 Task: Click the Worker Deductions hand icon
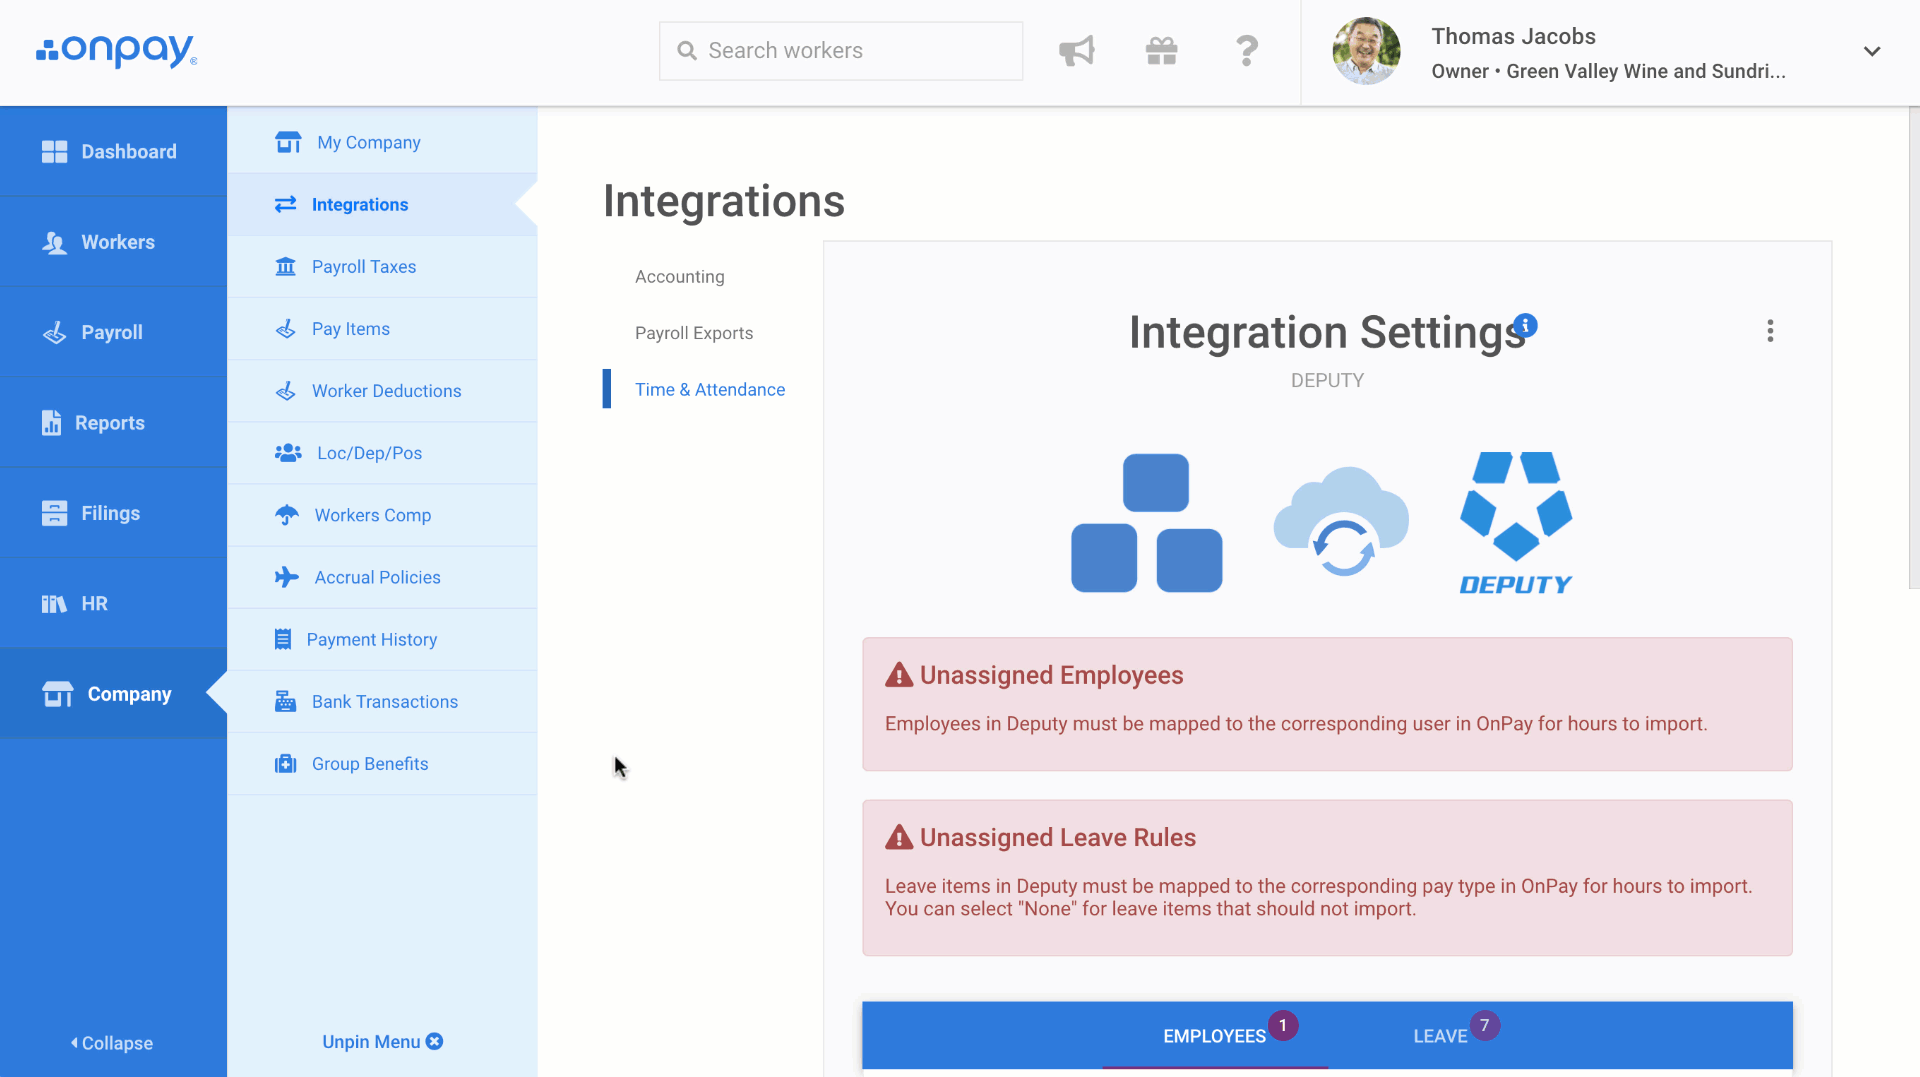286,391
